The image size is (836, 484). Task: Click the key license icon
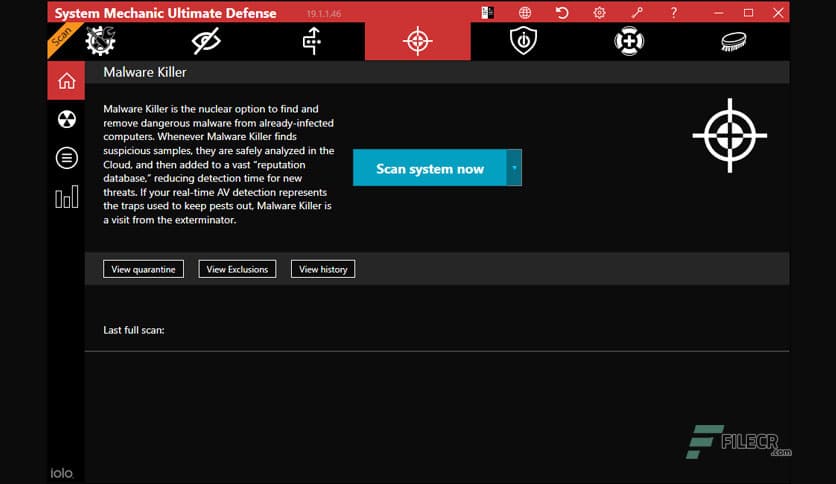[637, 12]
